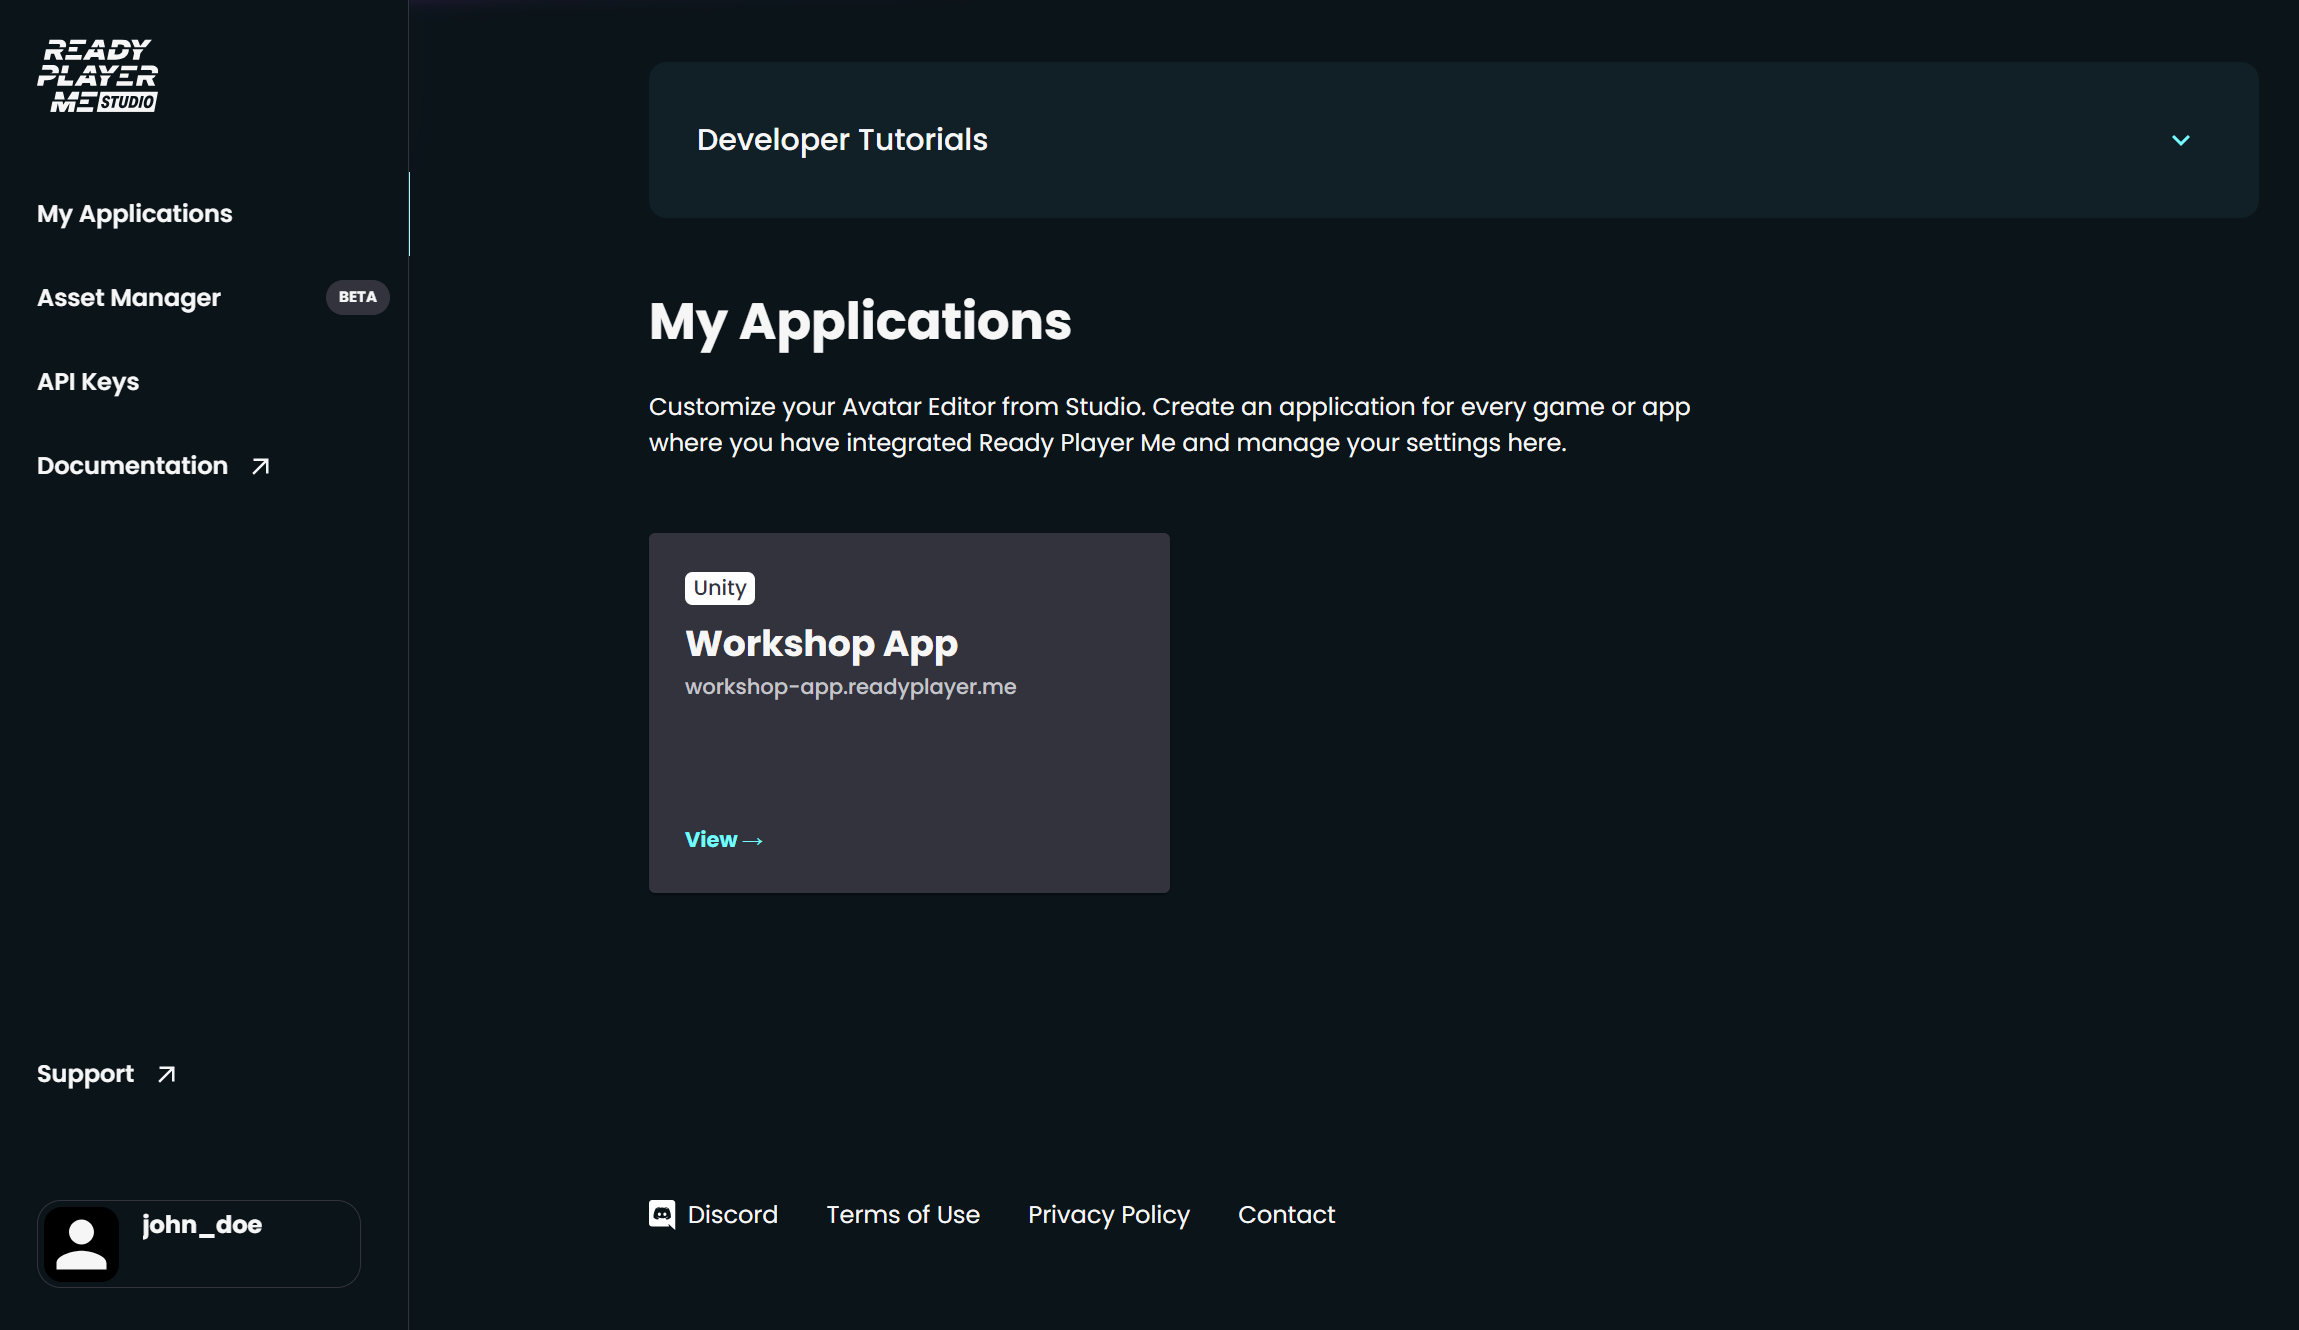Click the View link on Workshop App
Screen dimensions: 2299x1330
click(x=723, y=840)
